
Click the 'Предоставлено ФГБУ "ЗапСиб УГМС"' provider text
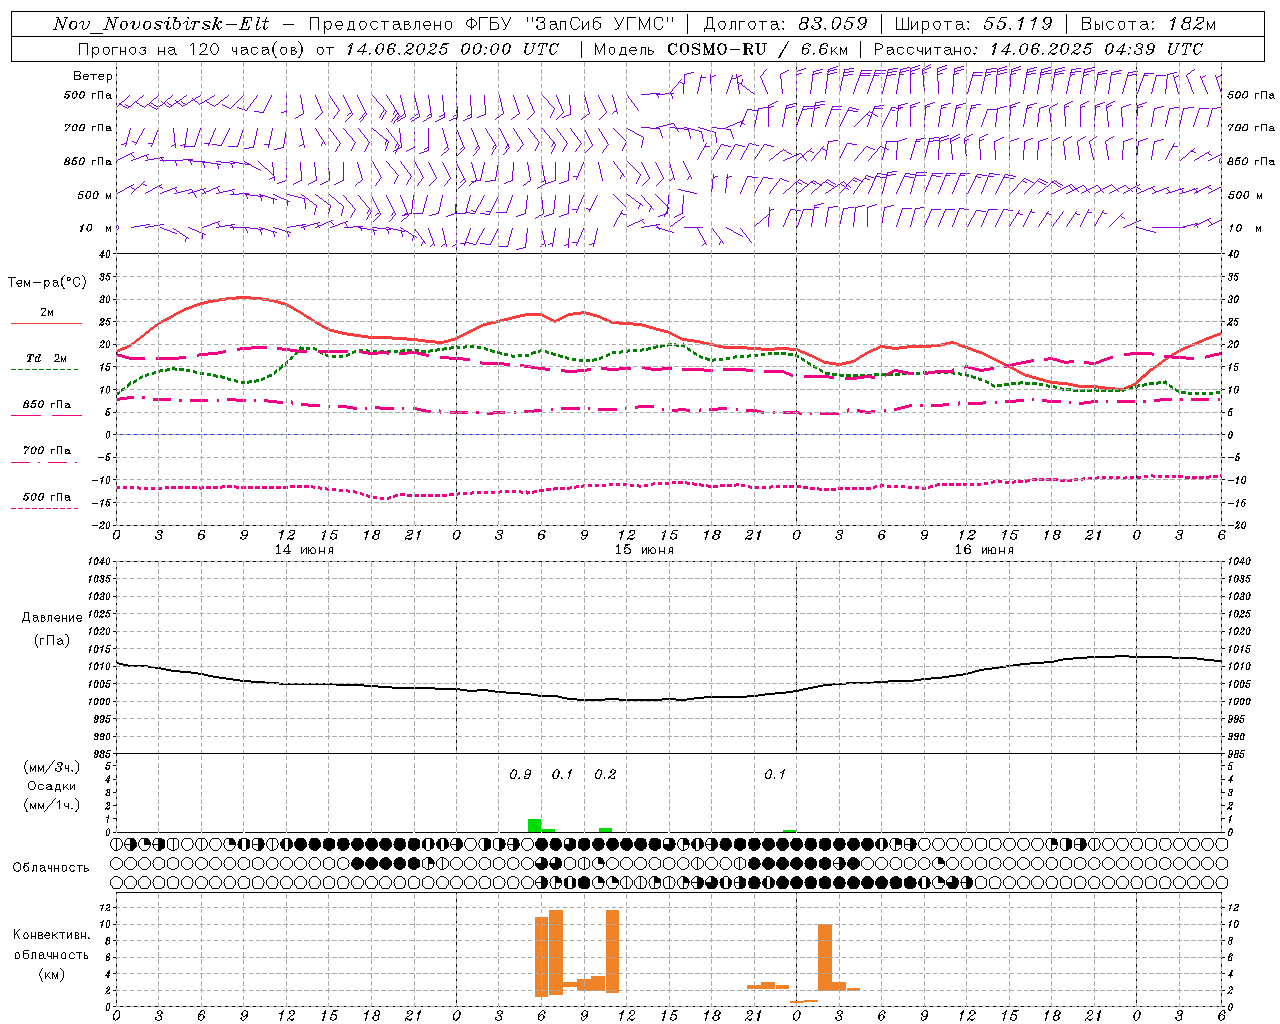[492, 24]
